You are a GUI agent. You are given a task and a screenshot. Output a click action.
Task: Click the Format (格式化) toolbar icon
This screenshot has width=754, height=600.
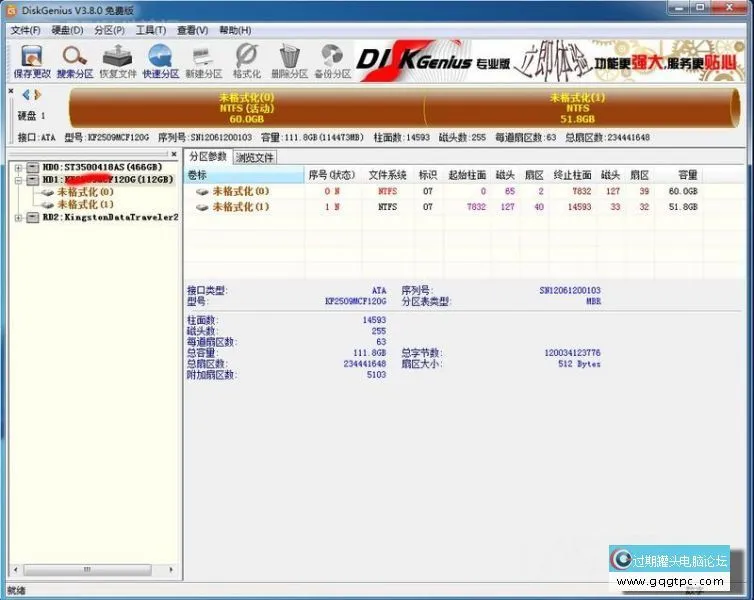pos(246,60)
